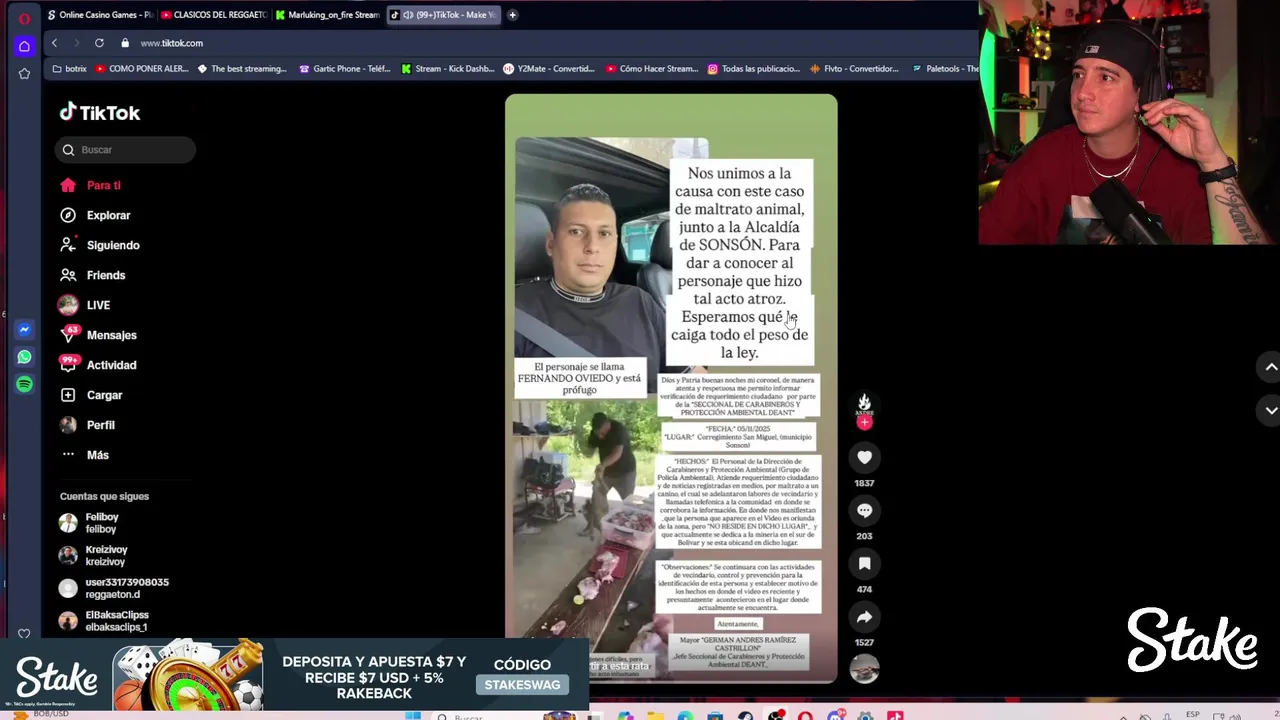
Task: Open Mensajes inbox
Action: [x=97, y=335]
